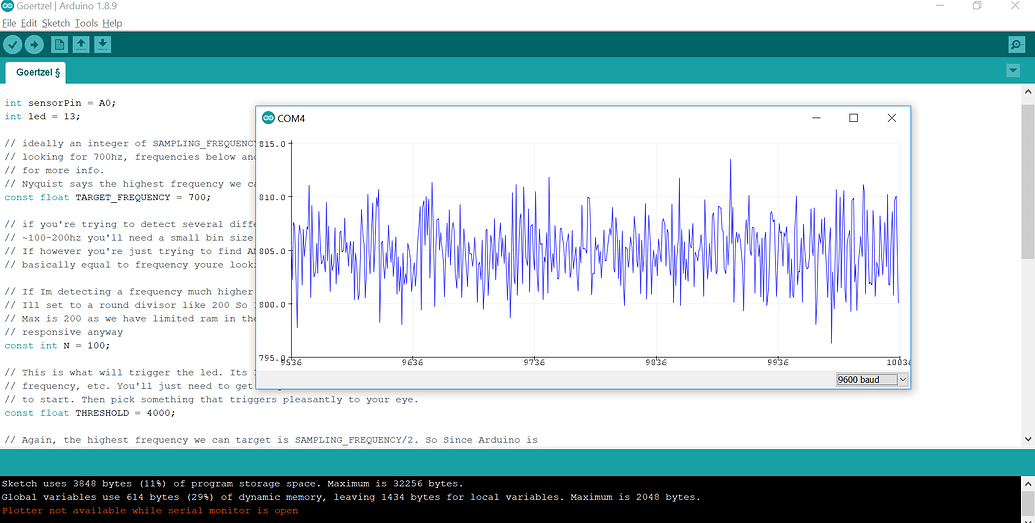Screen dimensions: 1035x523
Task: Click the '// for more info.' comment
Action: coord(54,170)
